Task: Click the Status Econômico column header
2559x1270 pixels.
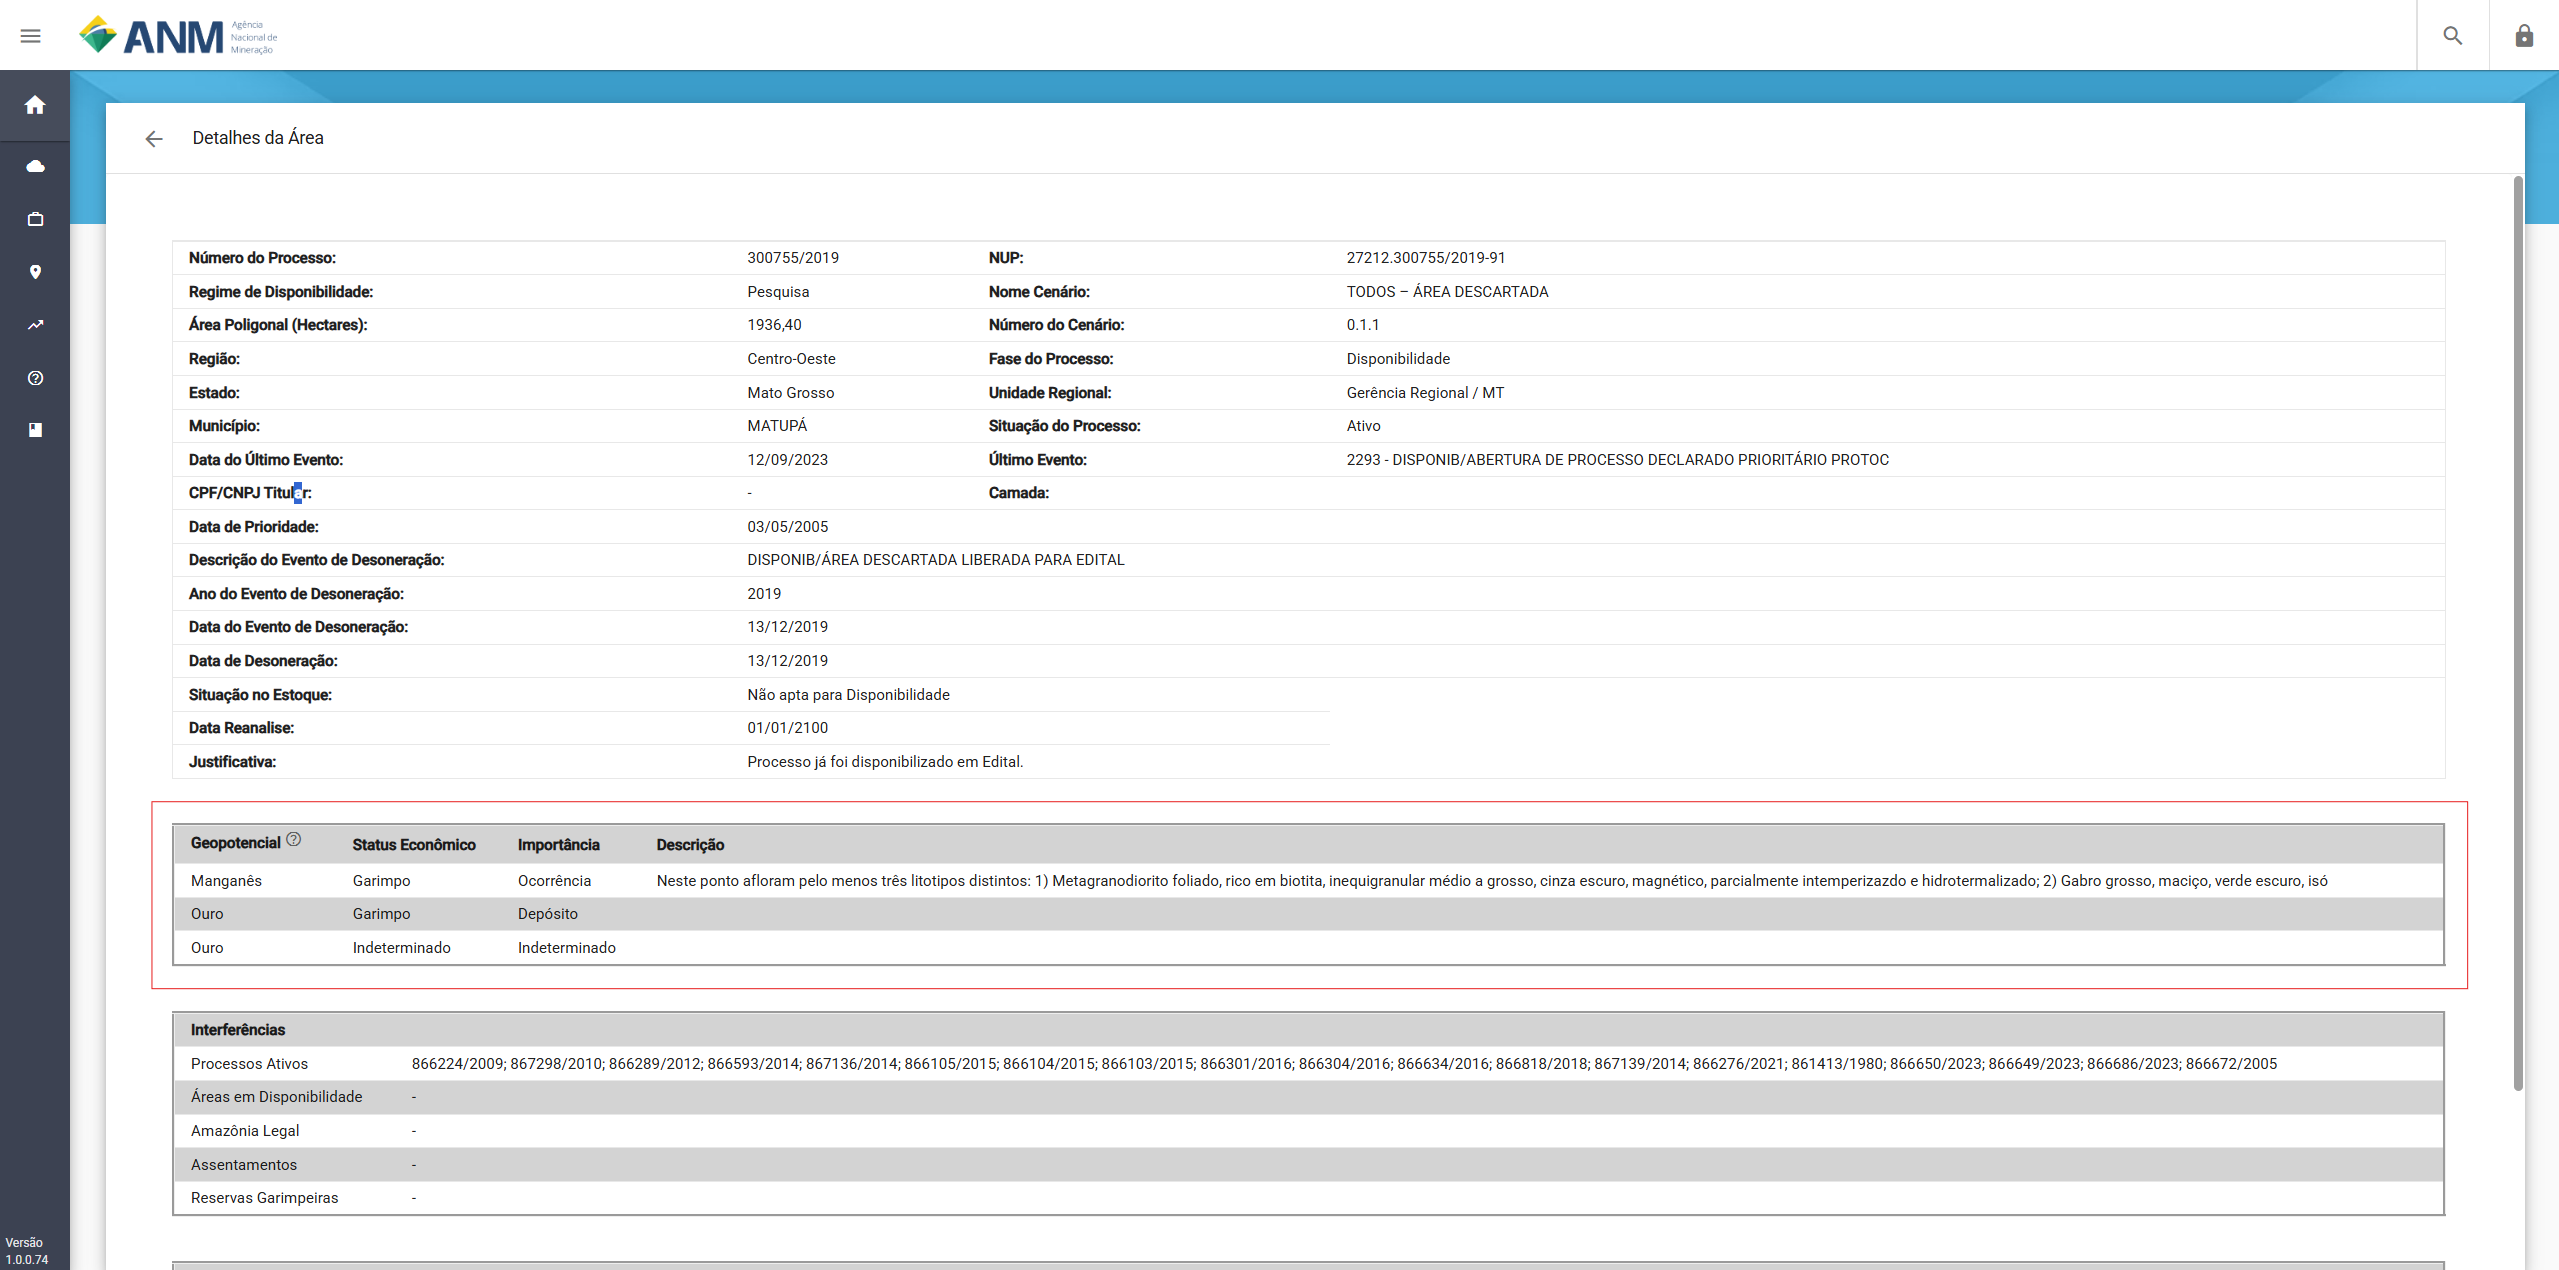Action: click(x=414, y=845)
